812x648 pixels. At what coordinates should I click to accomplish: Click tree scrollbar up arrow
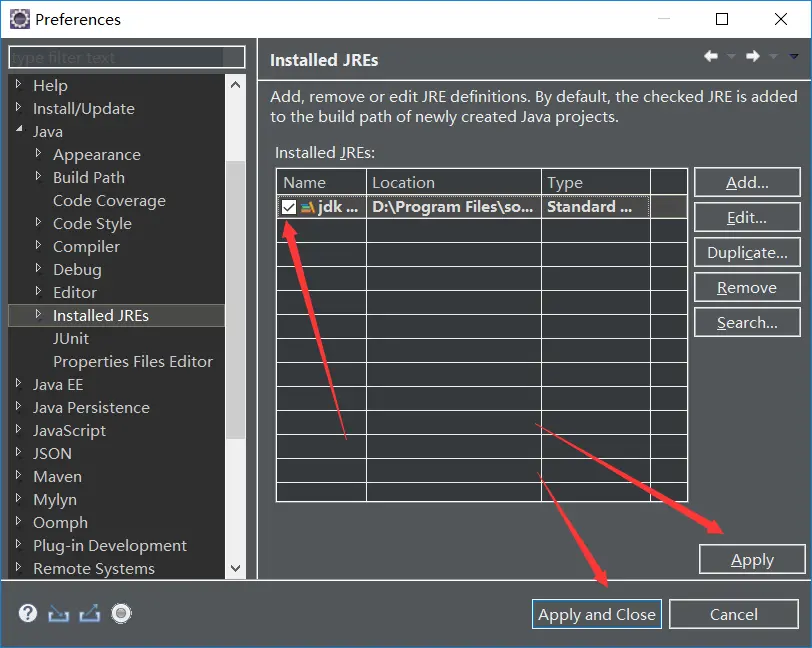tap(236, 84)
